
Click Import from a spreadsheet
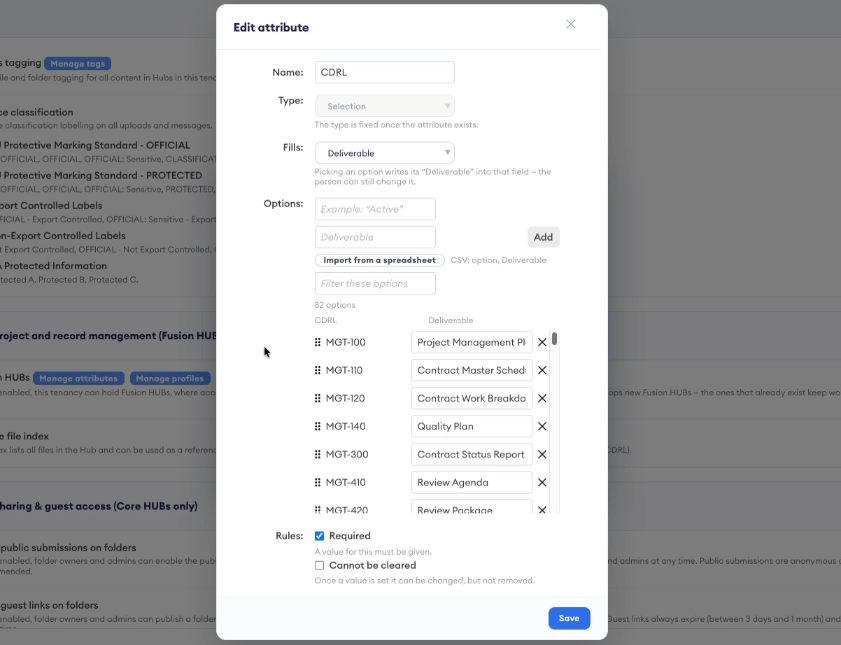coord(380,260)
